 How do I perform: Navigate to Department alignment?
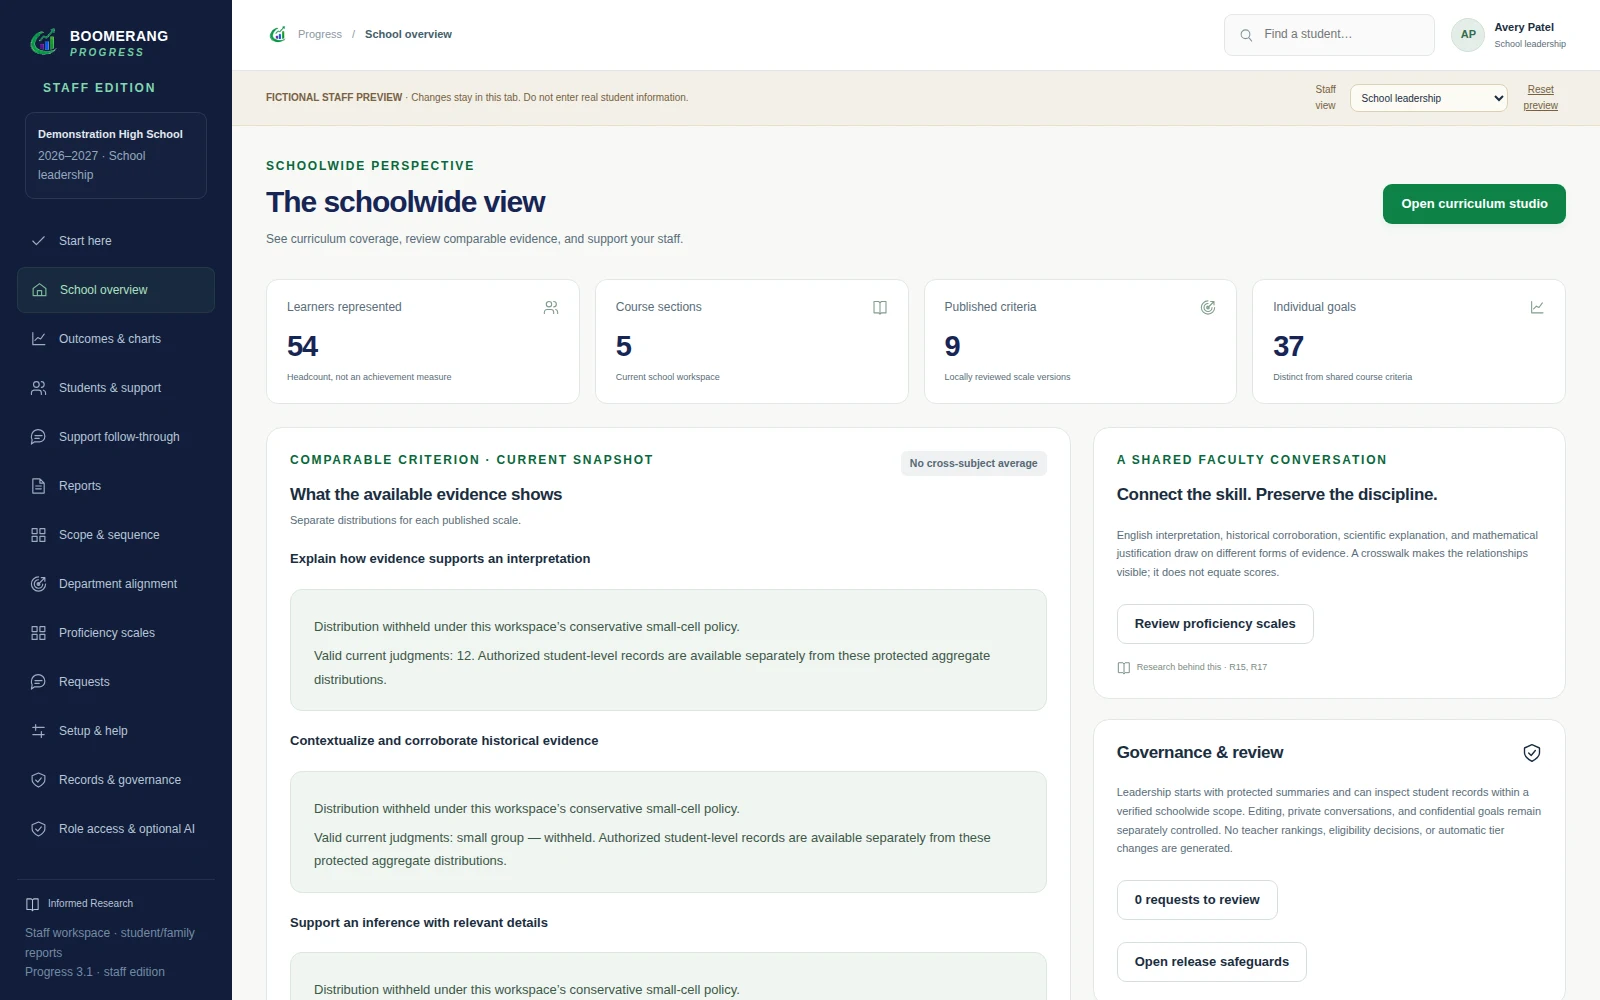coord(116,584)
